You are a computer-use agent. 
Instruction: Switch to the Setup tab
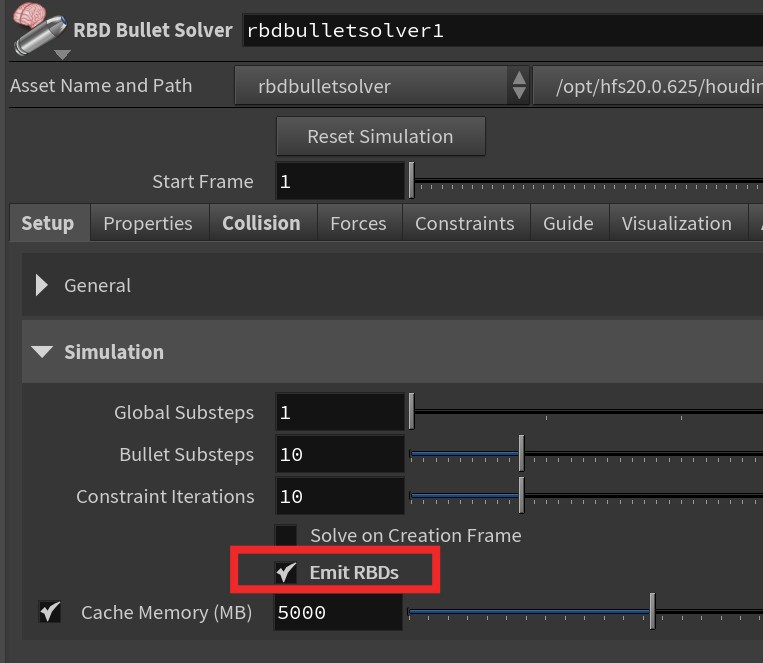(48, 223)
